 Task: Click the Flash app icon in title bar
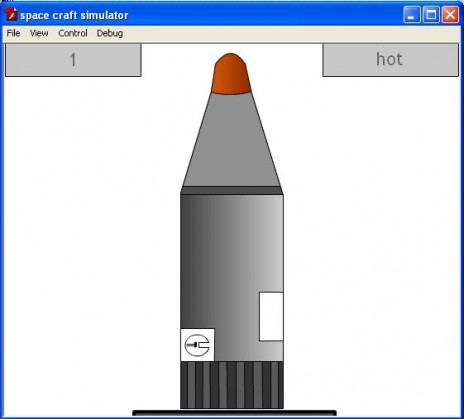pos(11,15)
